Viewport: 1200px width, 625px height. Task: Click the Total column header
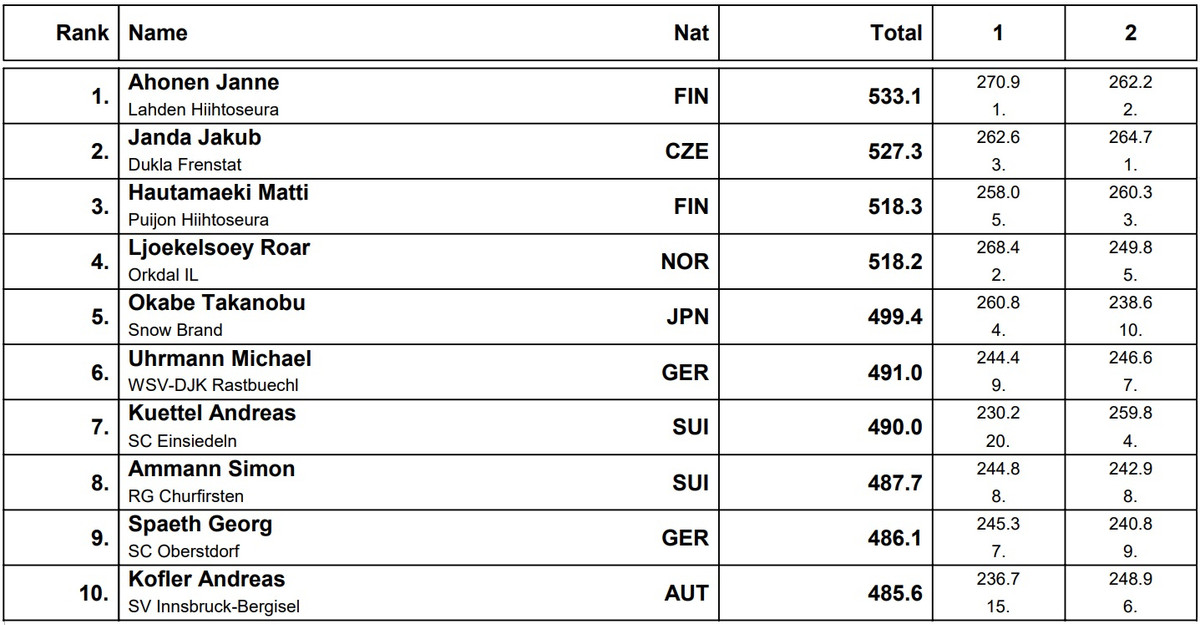click(x=896, y=33)
